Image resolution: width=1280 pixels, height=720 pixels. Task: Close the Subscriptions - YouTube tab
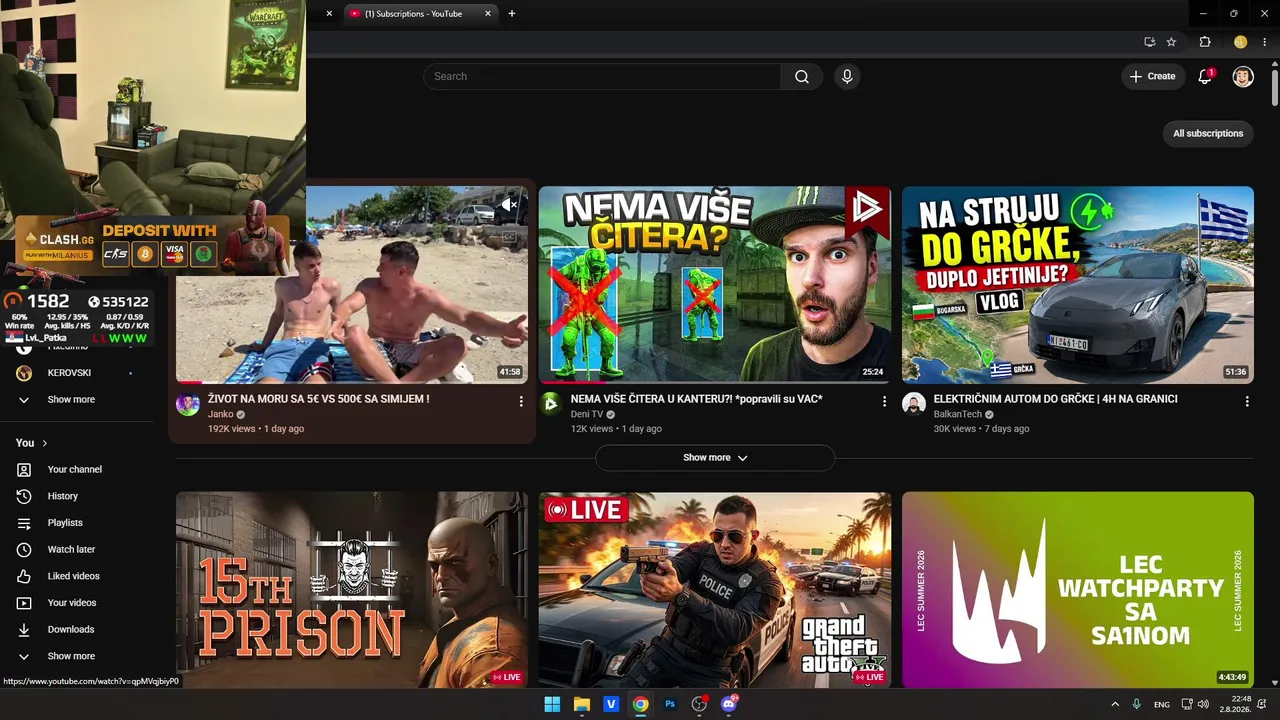point(488,14)
